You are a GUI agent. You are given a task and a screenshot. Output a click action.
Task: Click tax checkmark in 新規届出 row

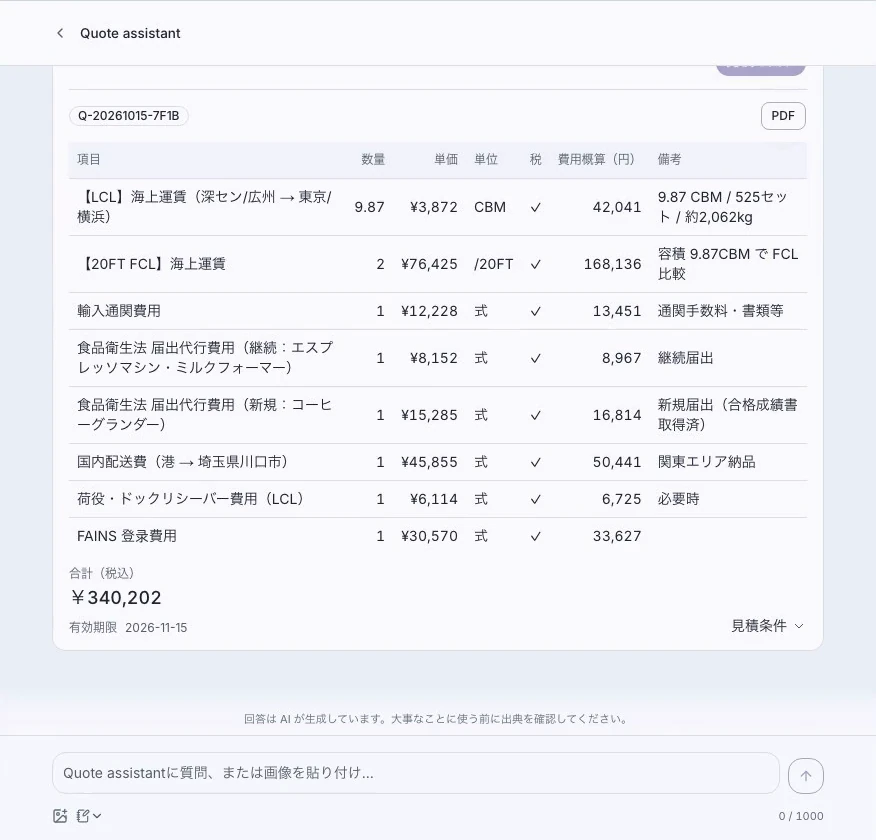pyautogui.click(x=535, y=415)
